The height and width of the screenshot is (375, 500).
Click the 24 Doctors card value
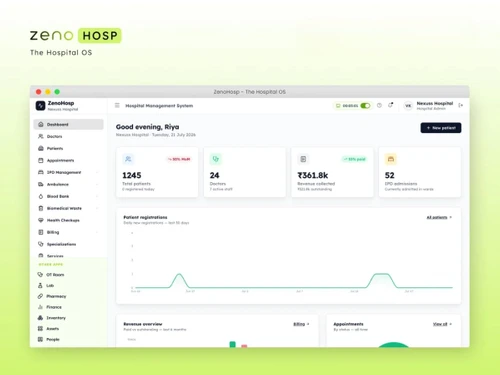214,175
